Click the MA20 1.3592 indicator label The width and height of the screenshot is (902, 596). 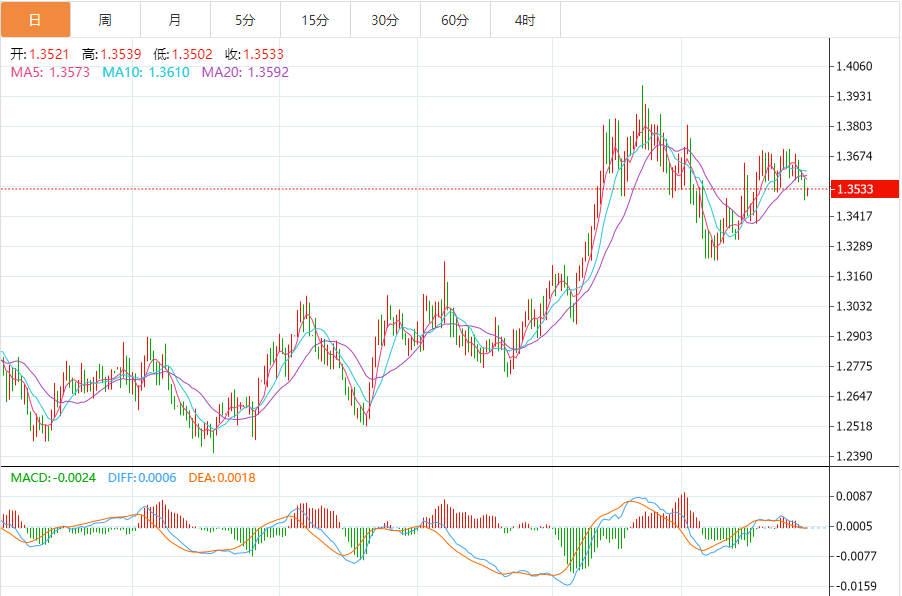(245, 72)
